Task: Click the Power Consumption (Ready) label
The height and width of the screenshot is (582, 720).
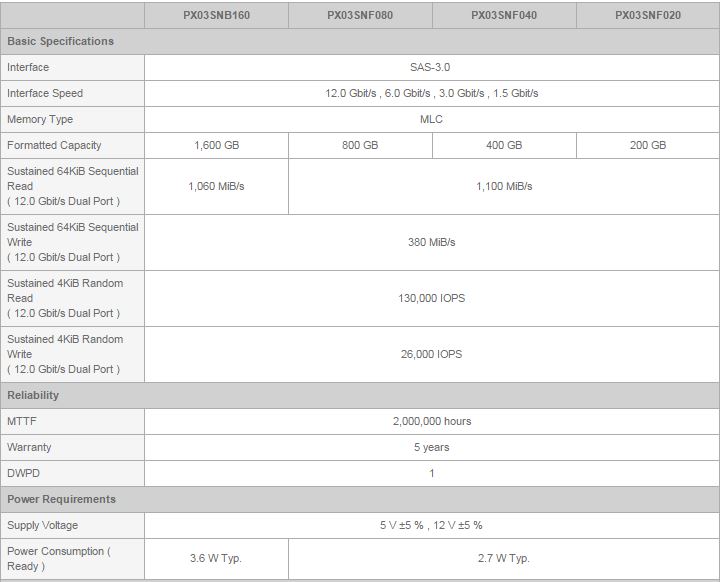Action: click(x=59, y=559)
